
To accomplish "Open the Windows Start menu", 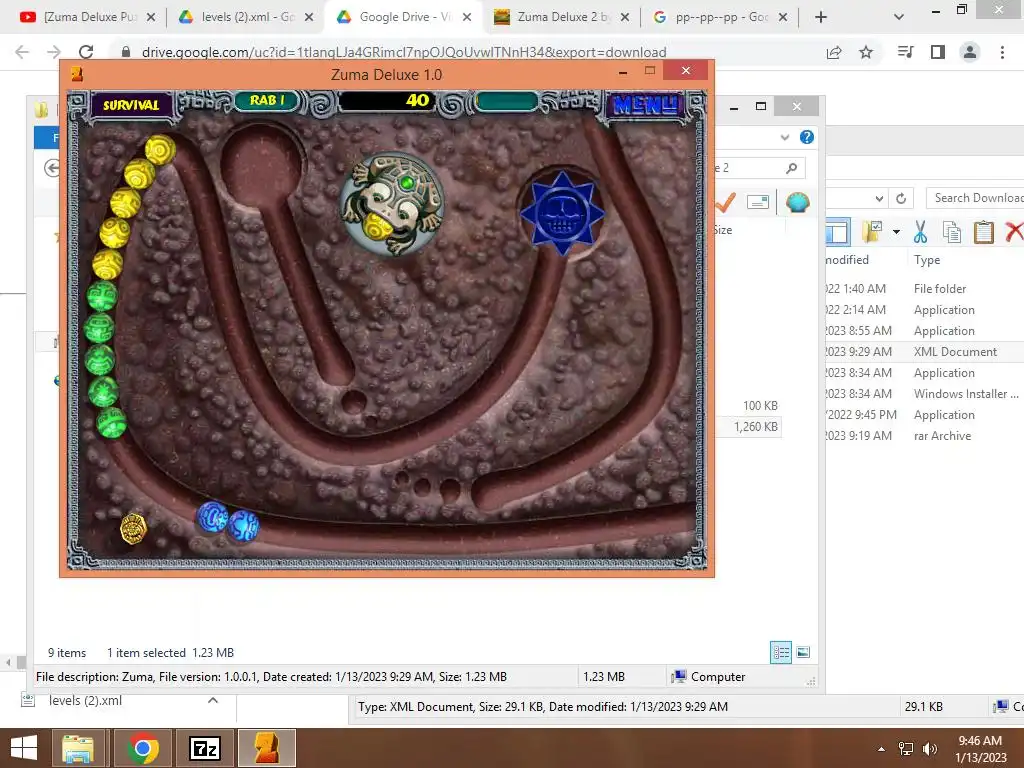I will click(24, 748).
